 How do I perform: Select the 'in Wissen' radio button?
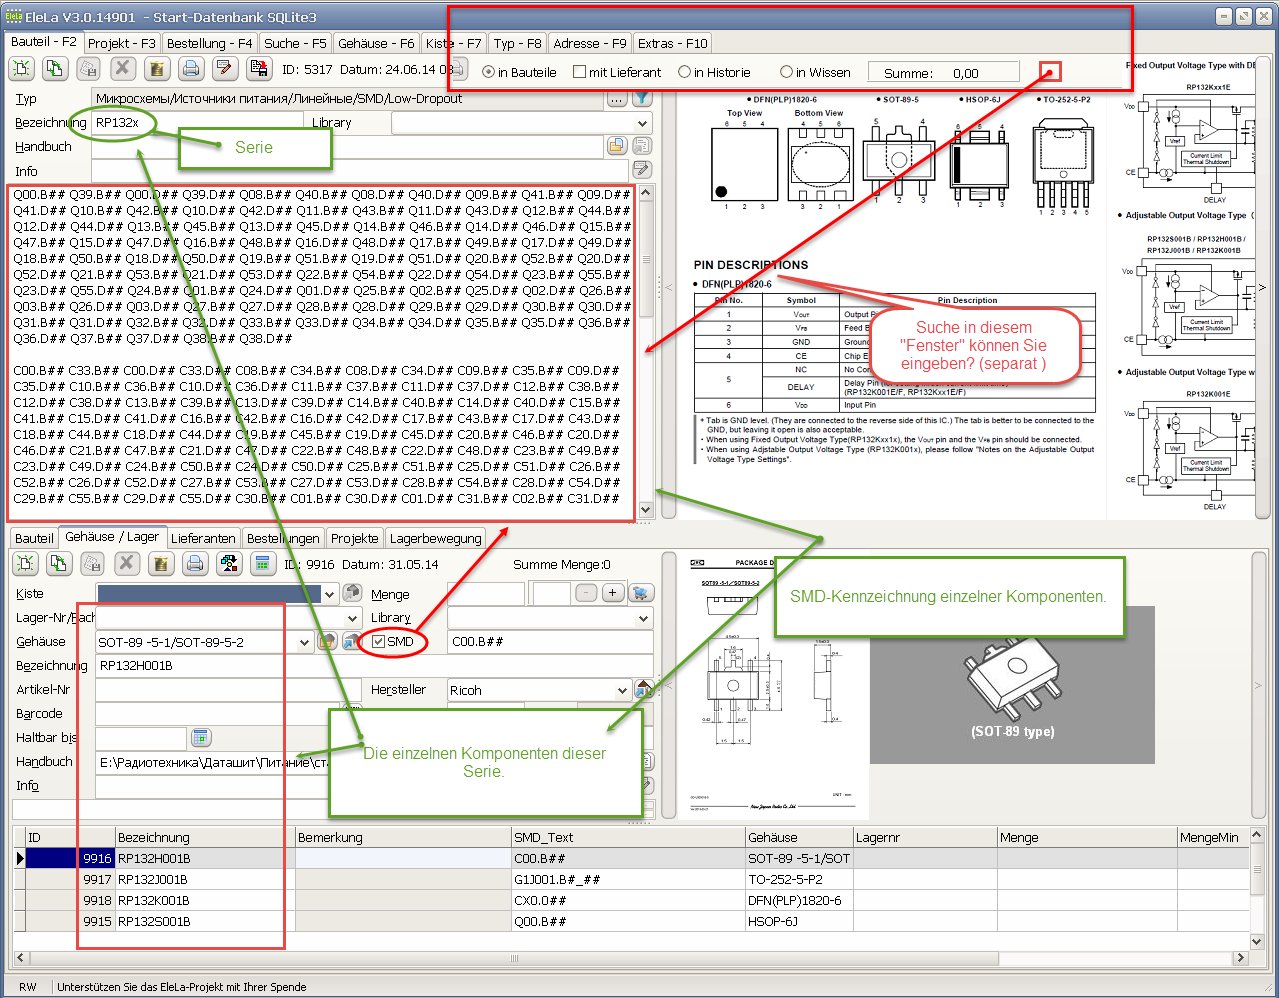[786, 72]
